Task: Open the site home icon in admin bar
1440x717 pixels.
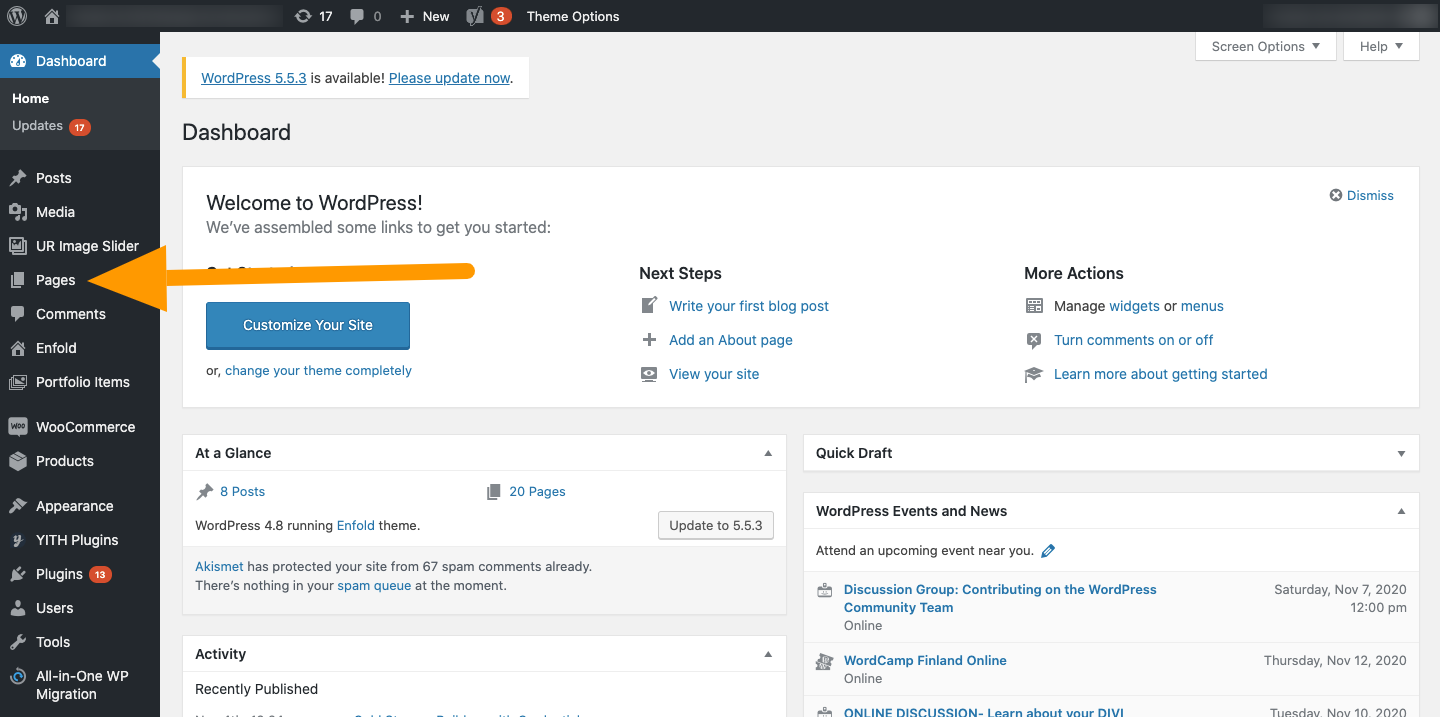Action: point(52,16)
